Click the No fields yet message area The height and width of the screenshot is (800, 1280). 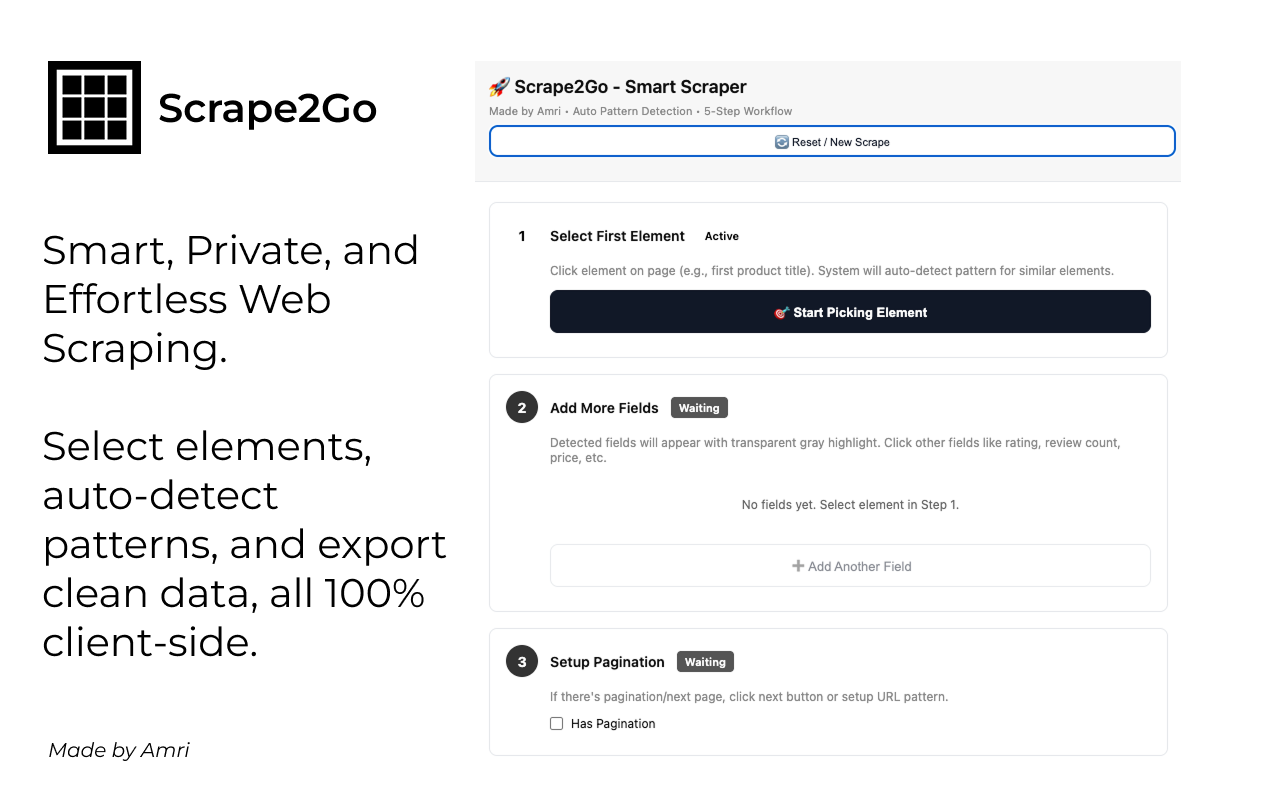click(850, 504)
